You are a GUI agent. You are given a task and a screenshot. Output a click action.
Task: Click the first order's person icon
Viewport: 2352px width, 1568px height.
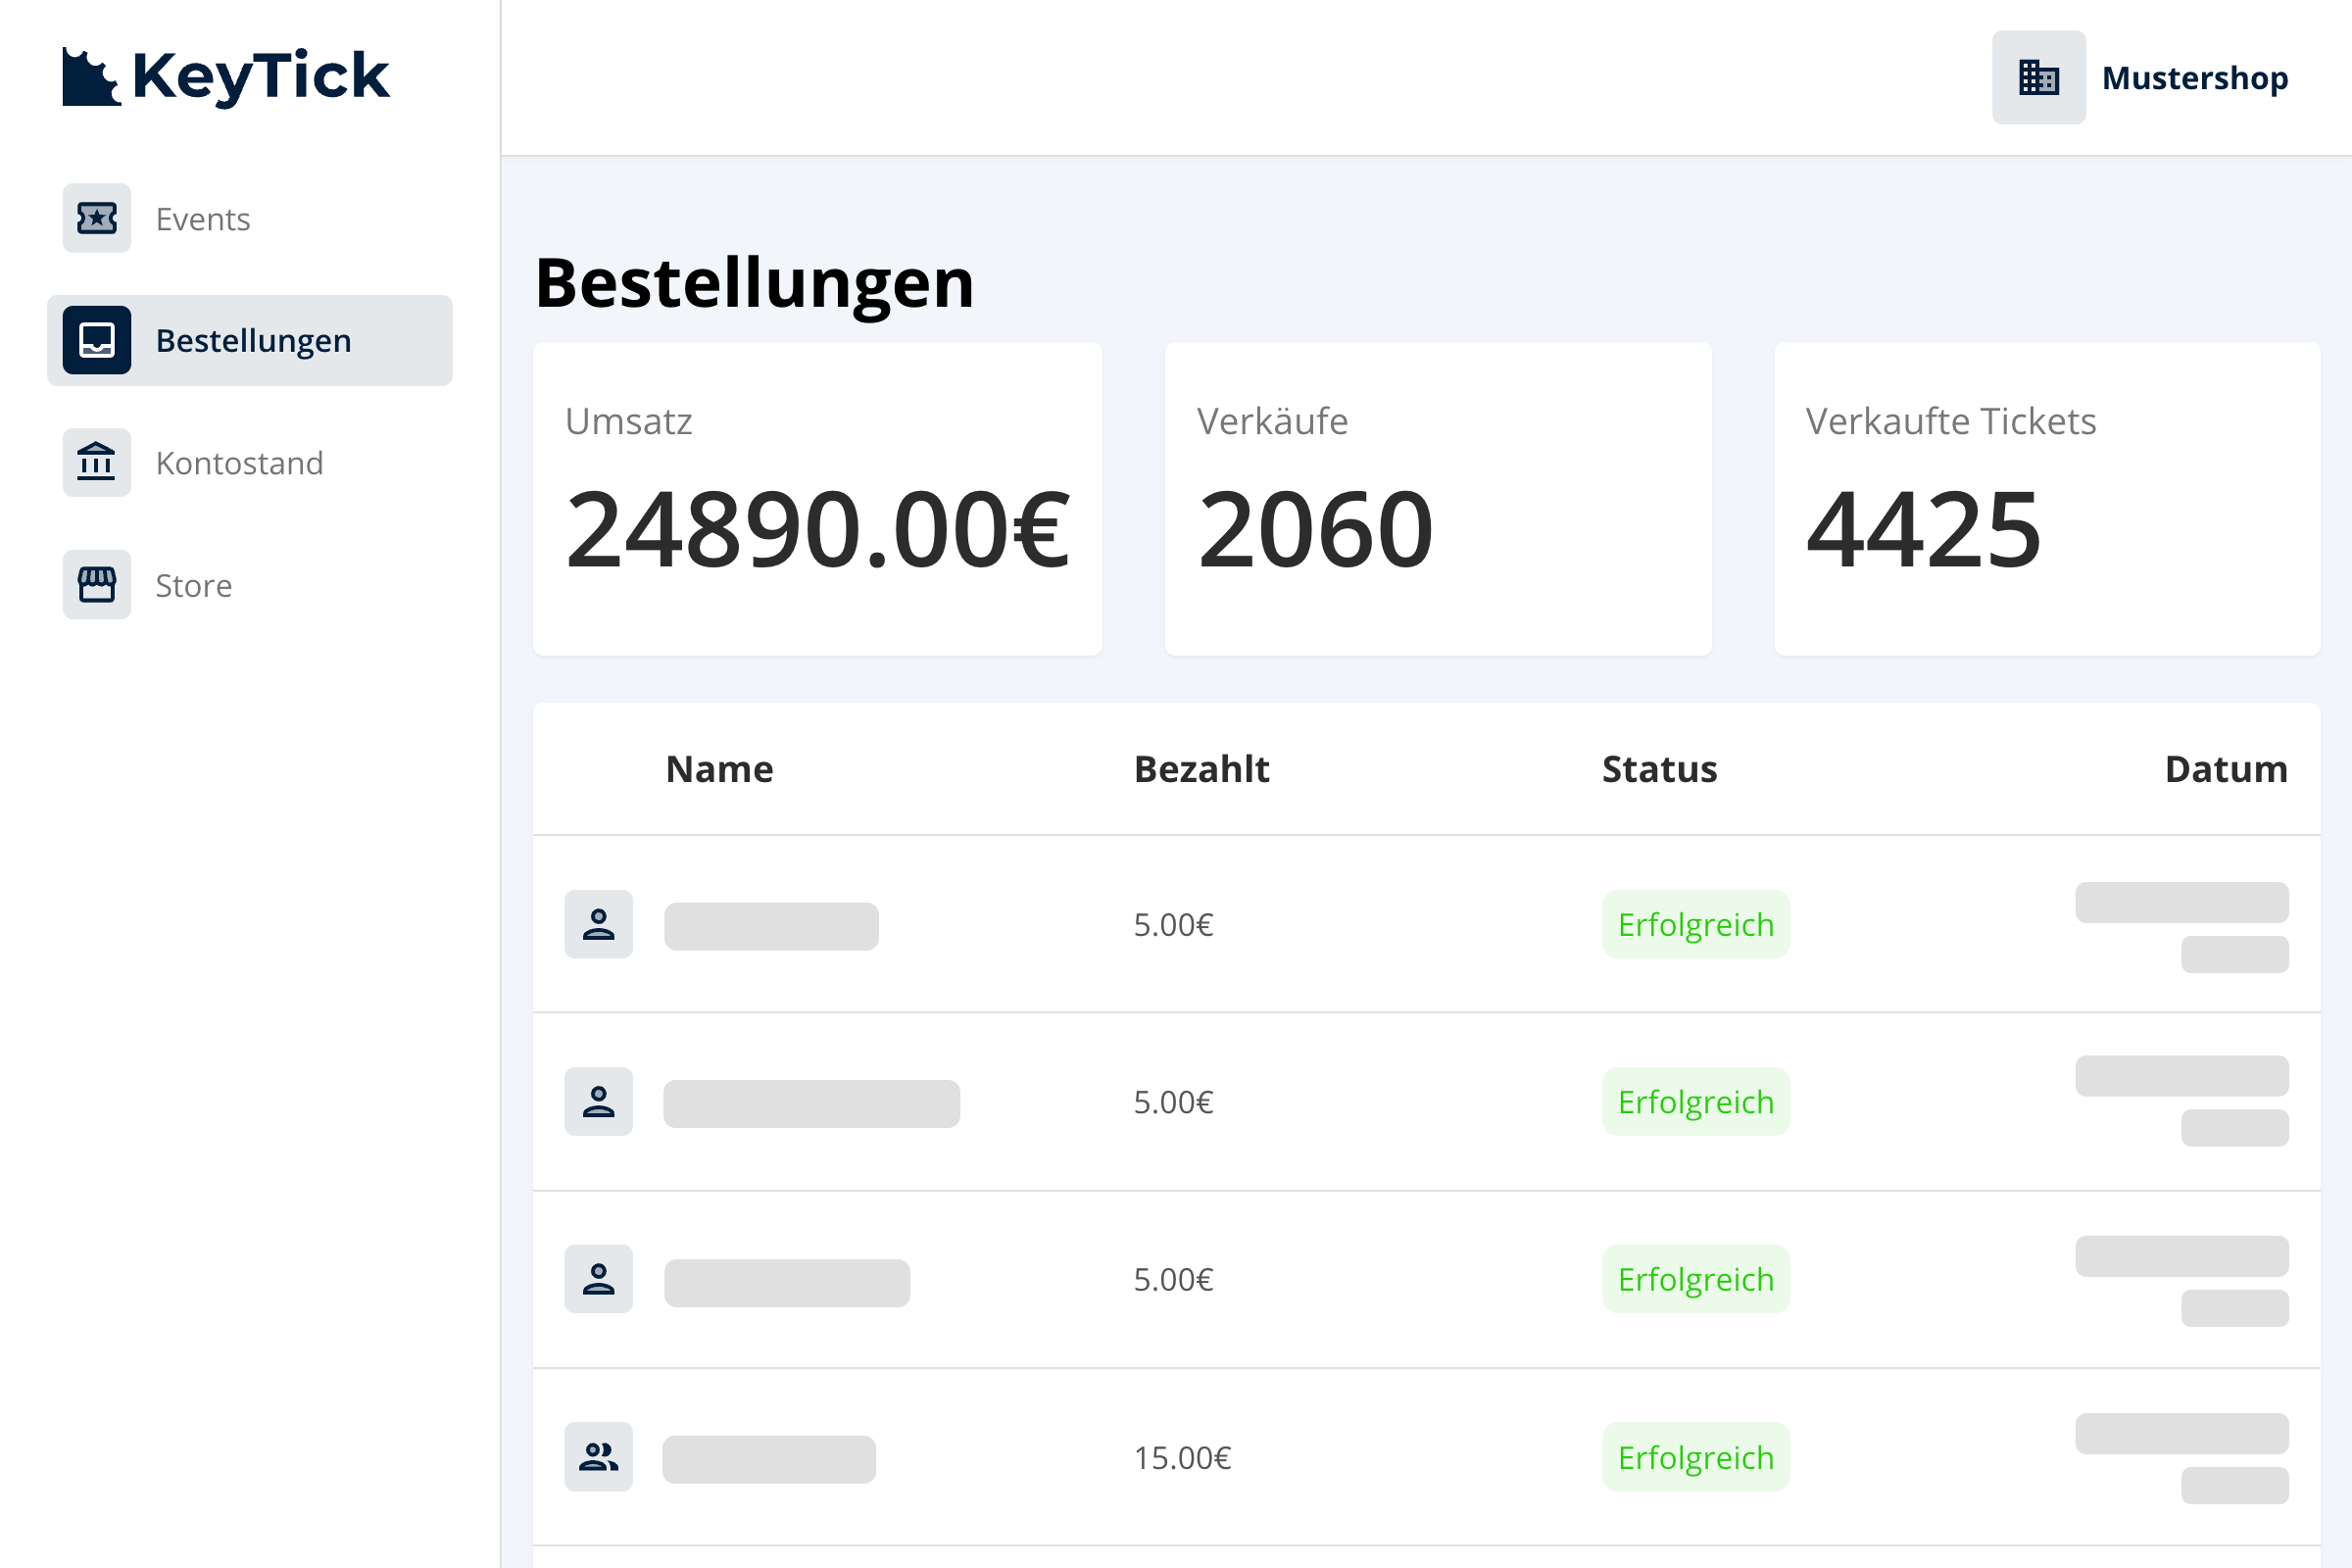coord(598,924)
